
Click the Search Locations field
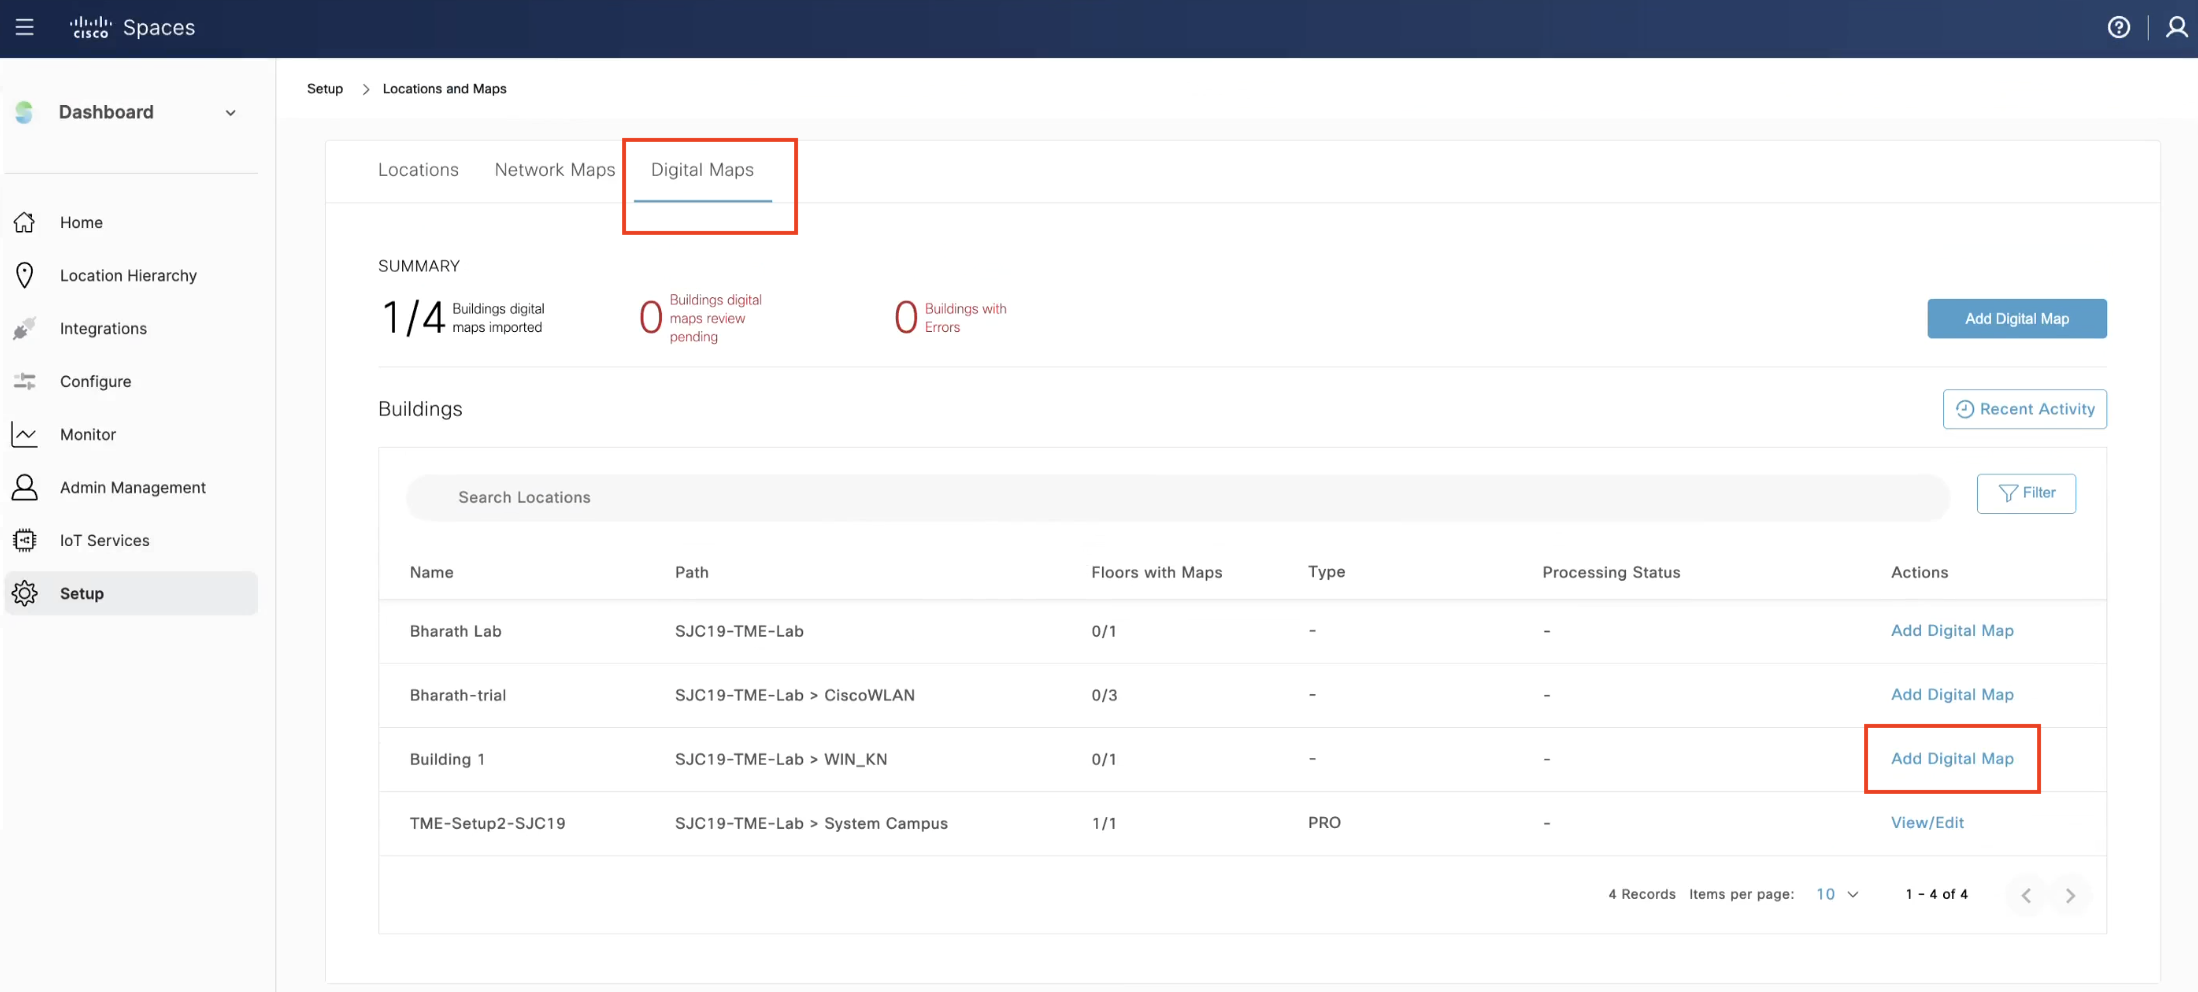click(1177, 497)
